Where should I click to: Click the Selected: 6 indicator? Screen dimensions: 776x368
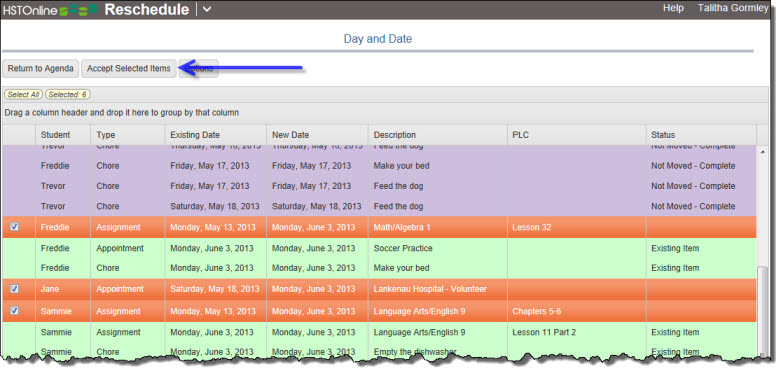tap(68, 94)
